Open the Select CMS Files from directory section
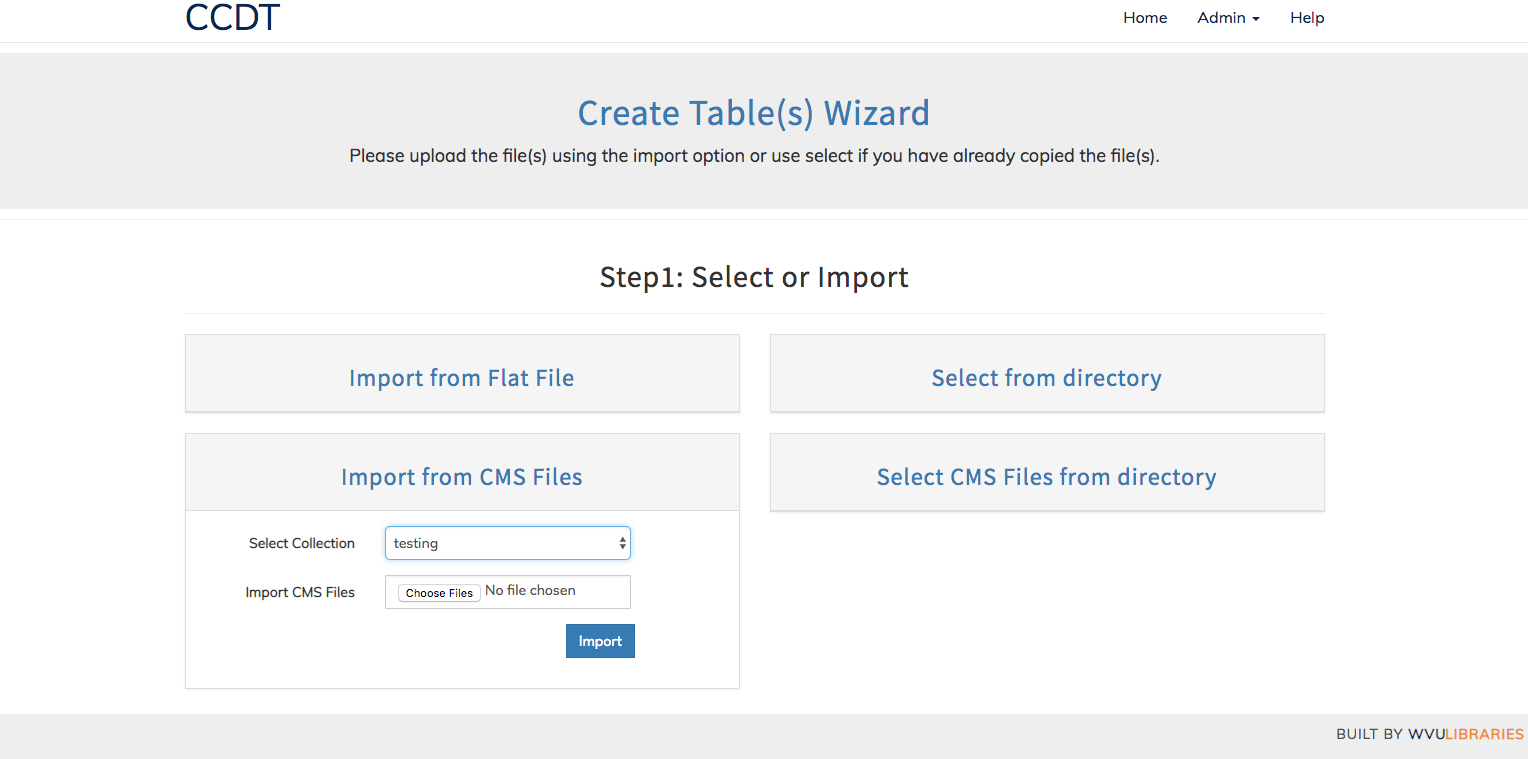The image size is (1528, 759). coord(1046,476)
